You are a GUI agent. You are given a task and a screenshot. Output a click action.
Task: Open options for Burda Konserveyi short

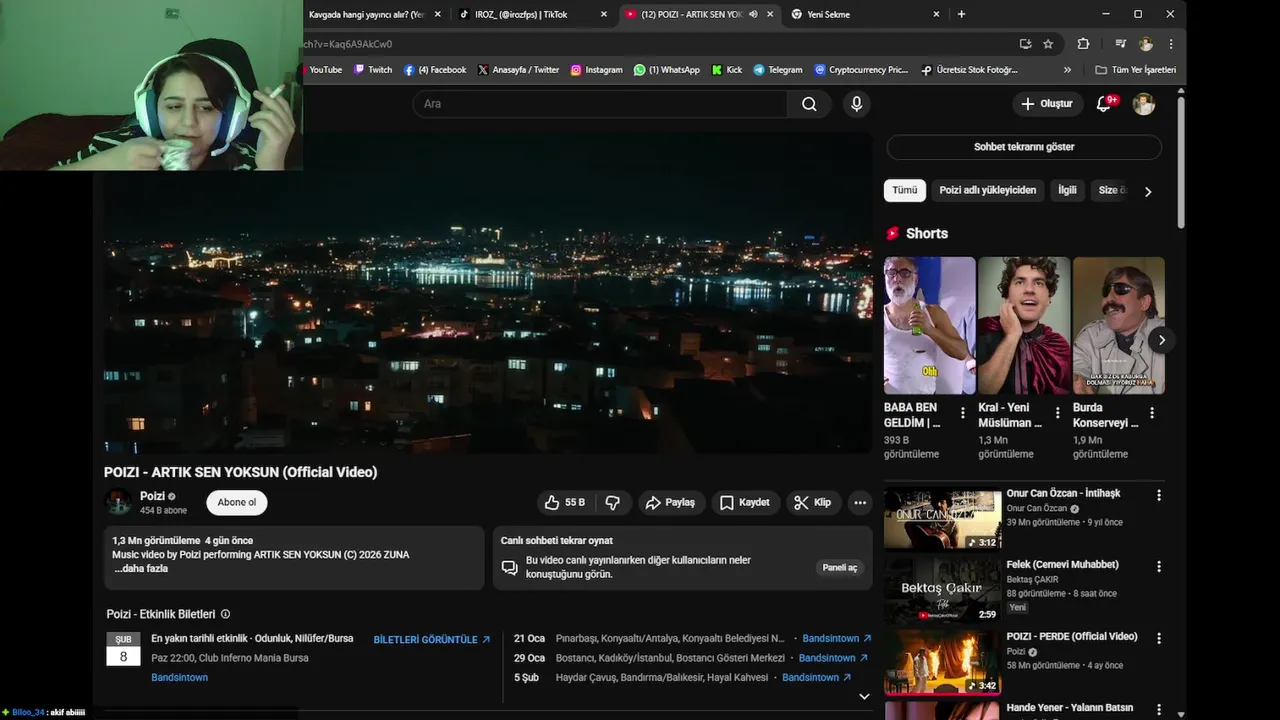tap(1152, 412)
